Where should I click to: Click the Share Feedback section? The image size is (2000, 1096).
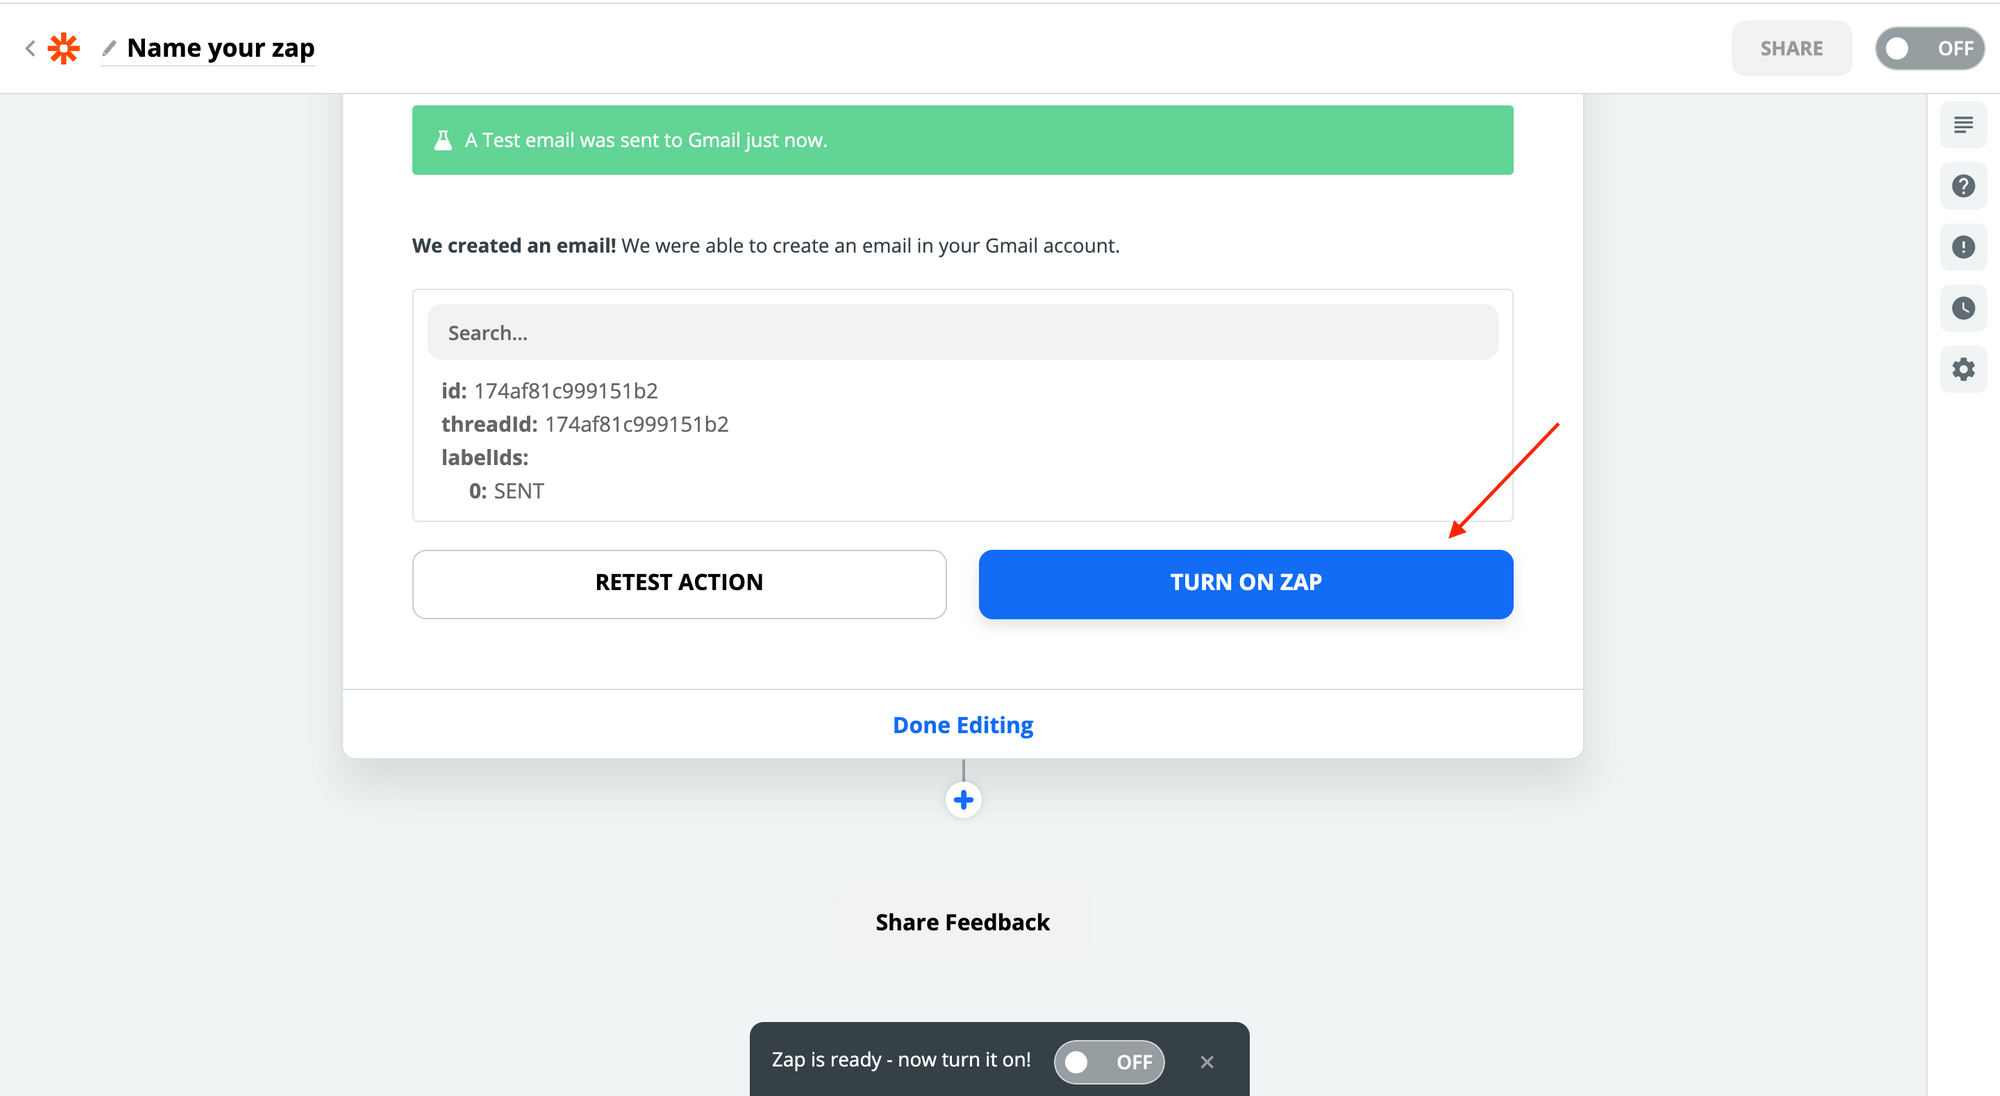tap(962, 922)
